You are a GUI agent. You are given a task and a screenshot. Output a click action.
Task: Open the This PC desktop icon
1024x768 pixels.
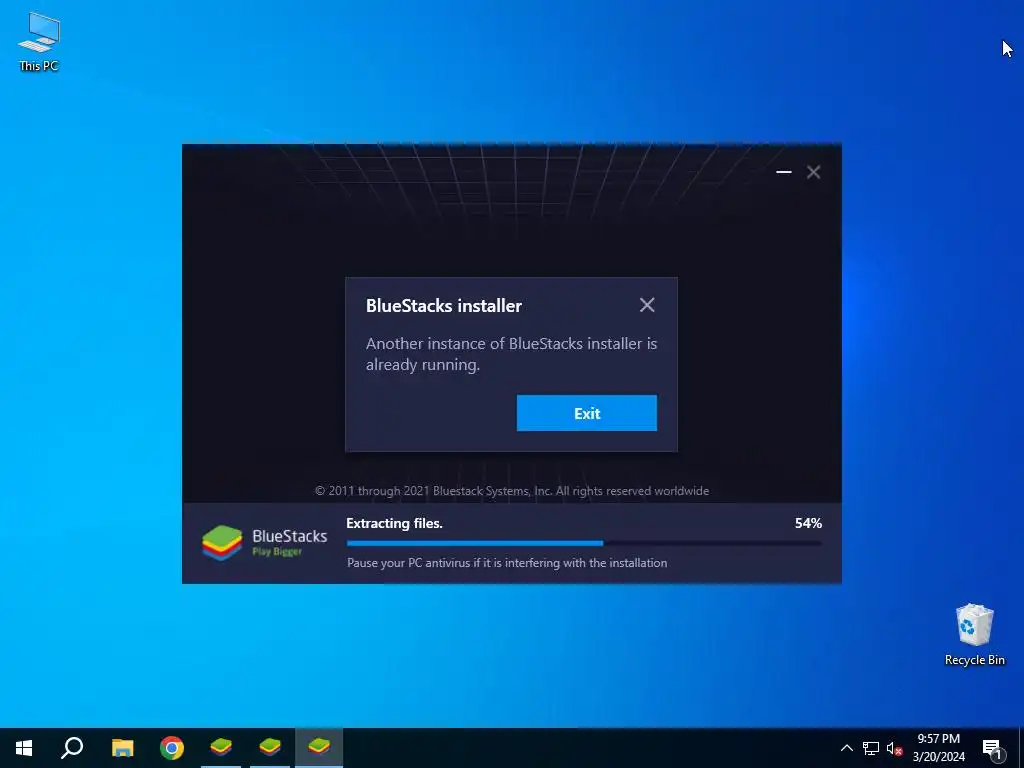(x=39, y=42)
